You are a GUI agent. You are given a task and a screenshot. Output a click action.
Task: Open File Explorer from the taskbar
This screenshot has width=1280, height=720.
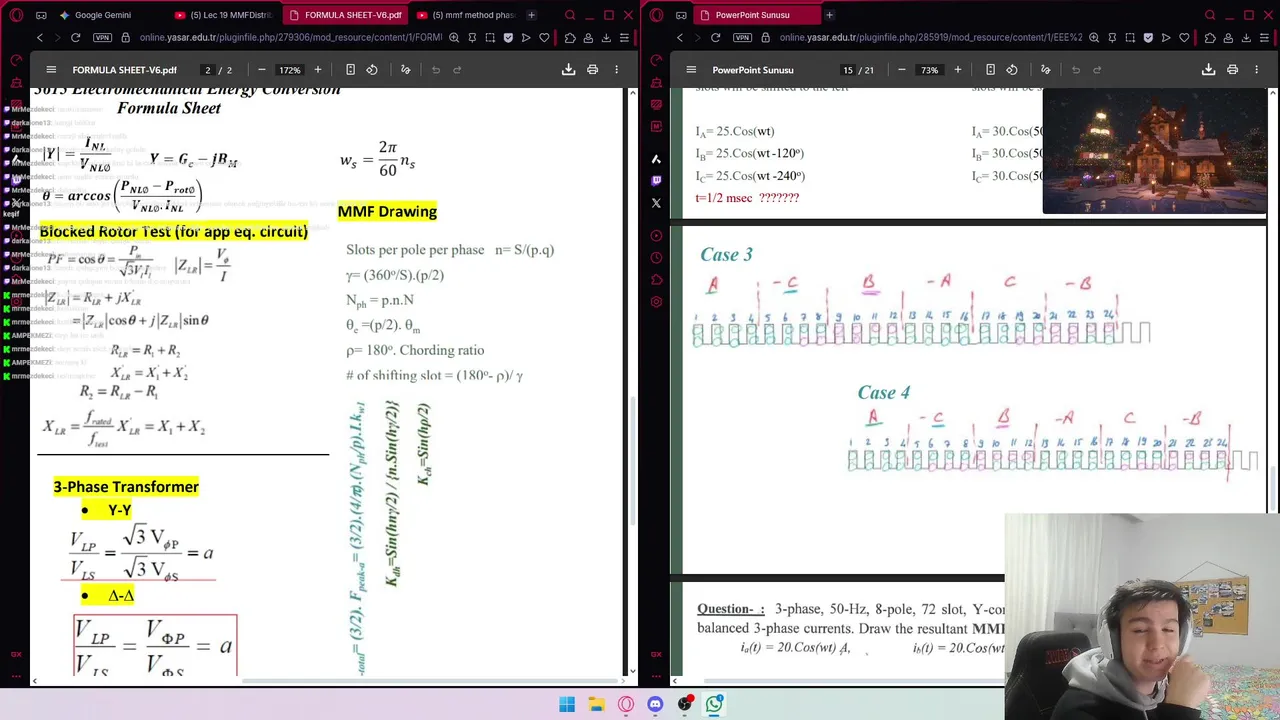pyautogui.click(x=596, y=705)
